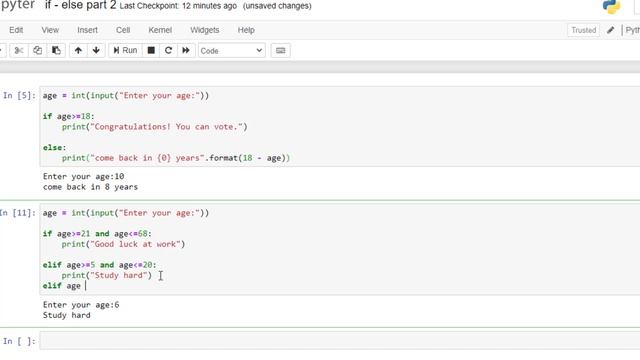
Task: Click 'Study hard' output text
Action: (x=67, y=315)
